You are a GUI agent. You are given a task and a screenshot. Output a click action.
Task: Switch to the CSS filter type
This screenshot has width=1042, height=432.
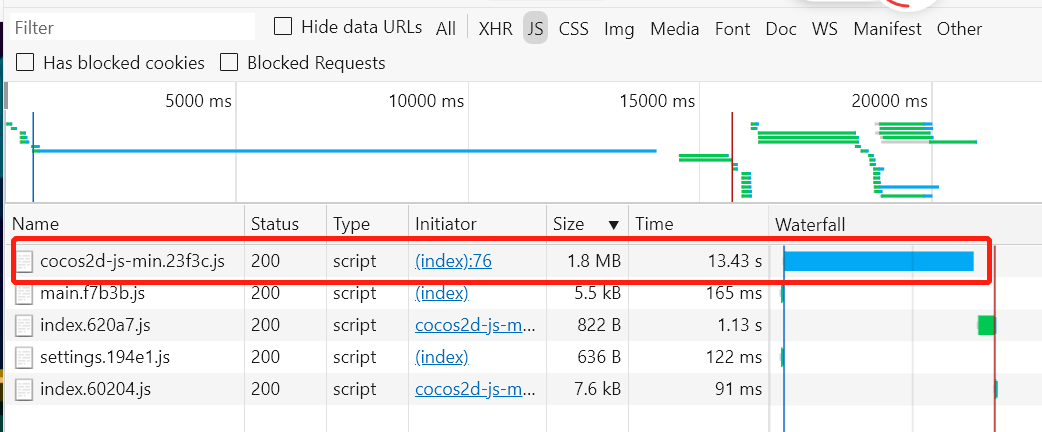click(x=573, y=29)
